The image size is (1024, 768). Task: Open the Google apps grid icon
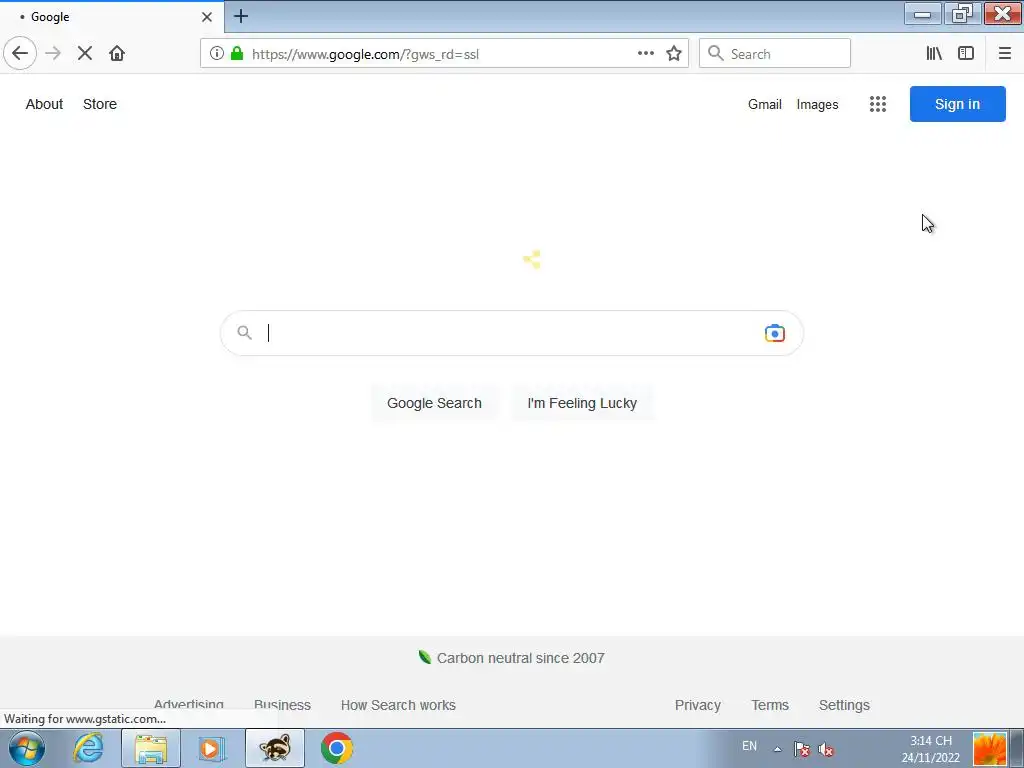click(878, 104)
